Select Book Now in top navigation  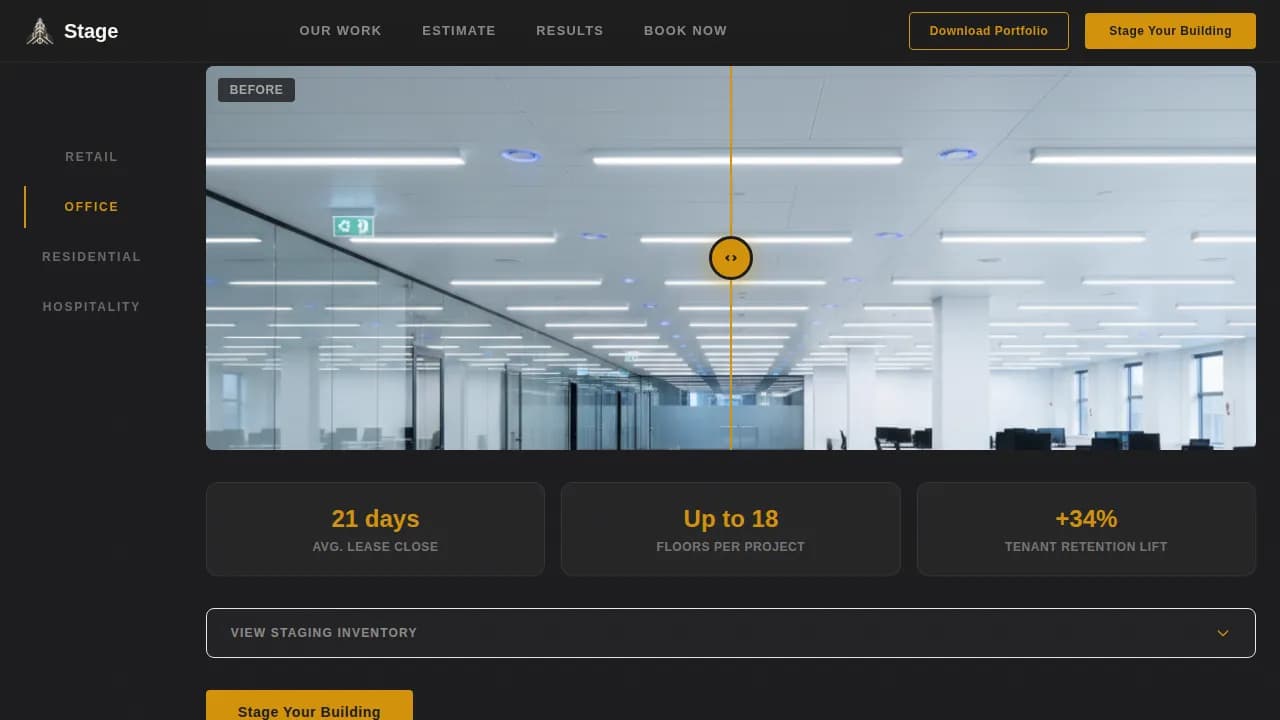(x=685, y=31)
